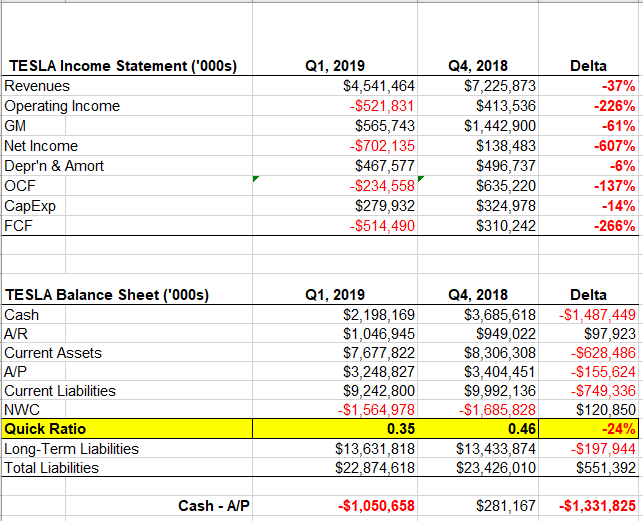Screen dimensions: 643x521
Task: Click A/R delta $97,923
Action: pyautogui.click(x=610, y=334)
